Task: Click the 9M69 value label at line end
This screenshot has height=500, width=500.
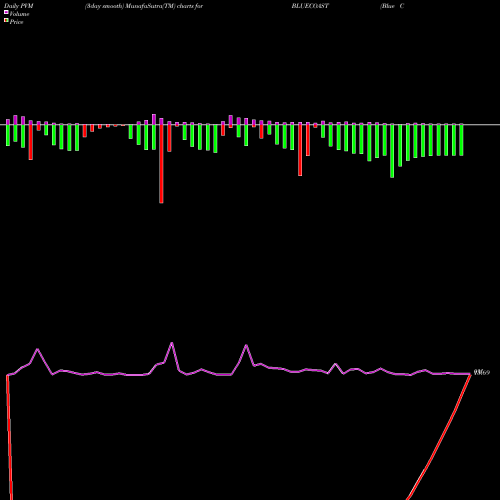Action: tap(482, 372)
